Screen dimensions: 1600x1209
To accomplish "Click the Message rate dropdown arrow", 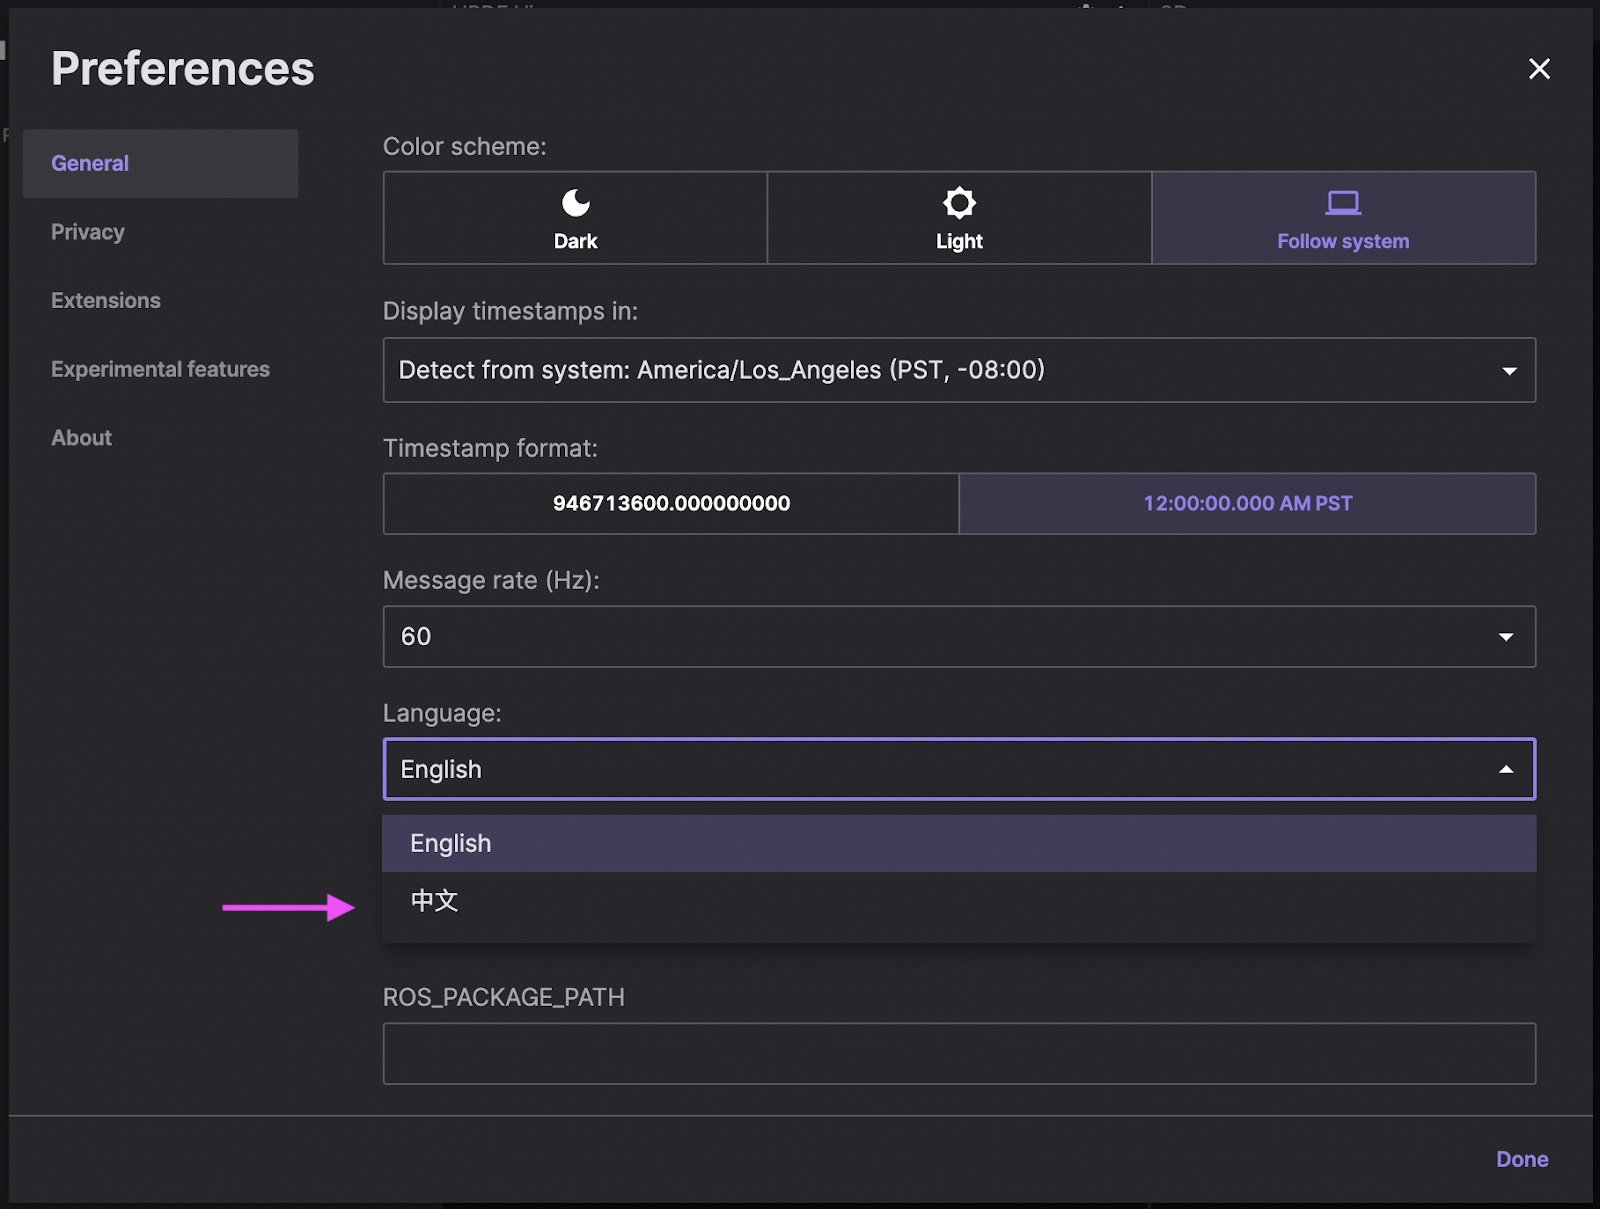I will pos(1506,637).
